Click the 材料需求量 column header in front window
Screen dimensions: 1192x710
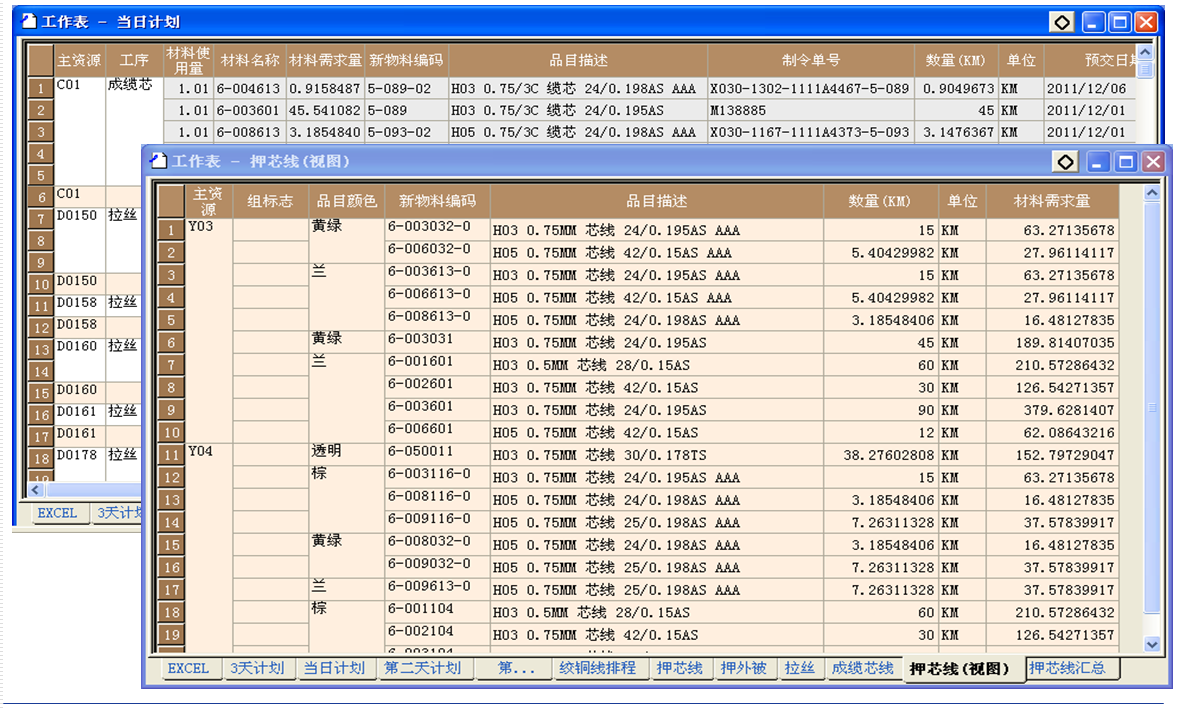tap(1051, 201)
